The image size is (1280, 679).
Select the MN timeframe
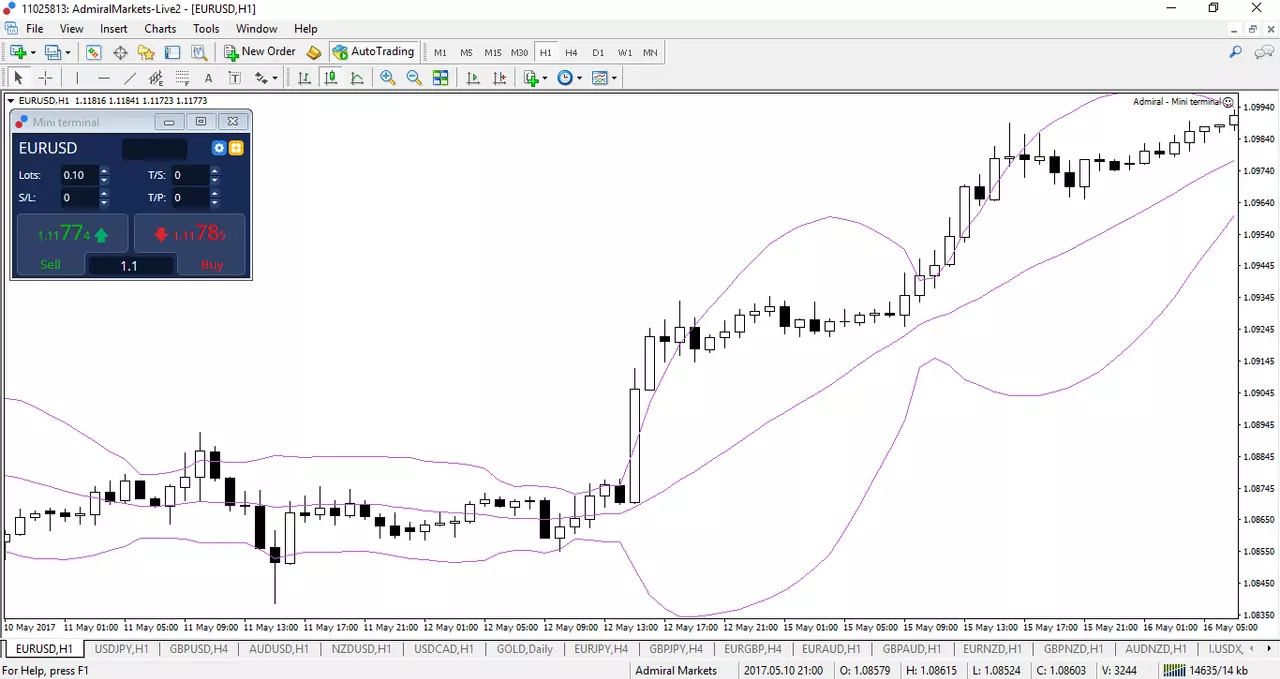tap(650, 52)
